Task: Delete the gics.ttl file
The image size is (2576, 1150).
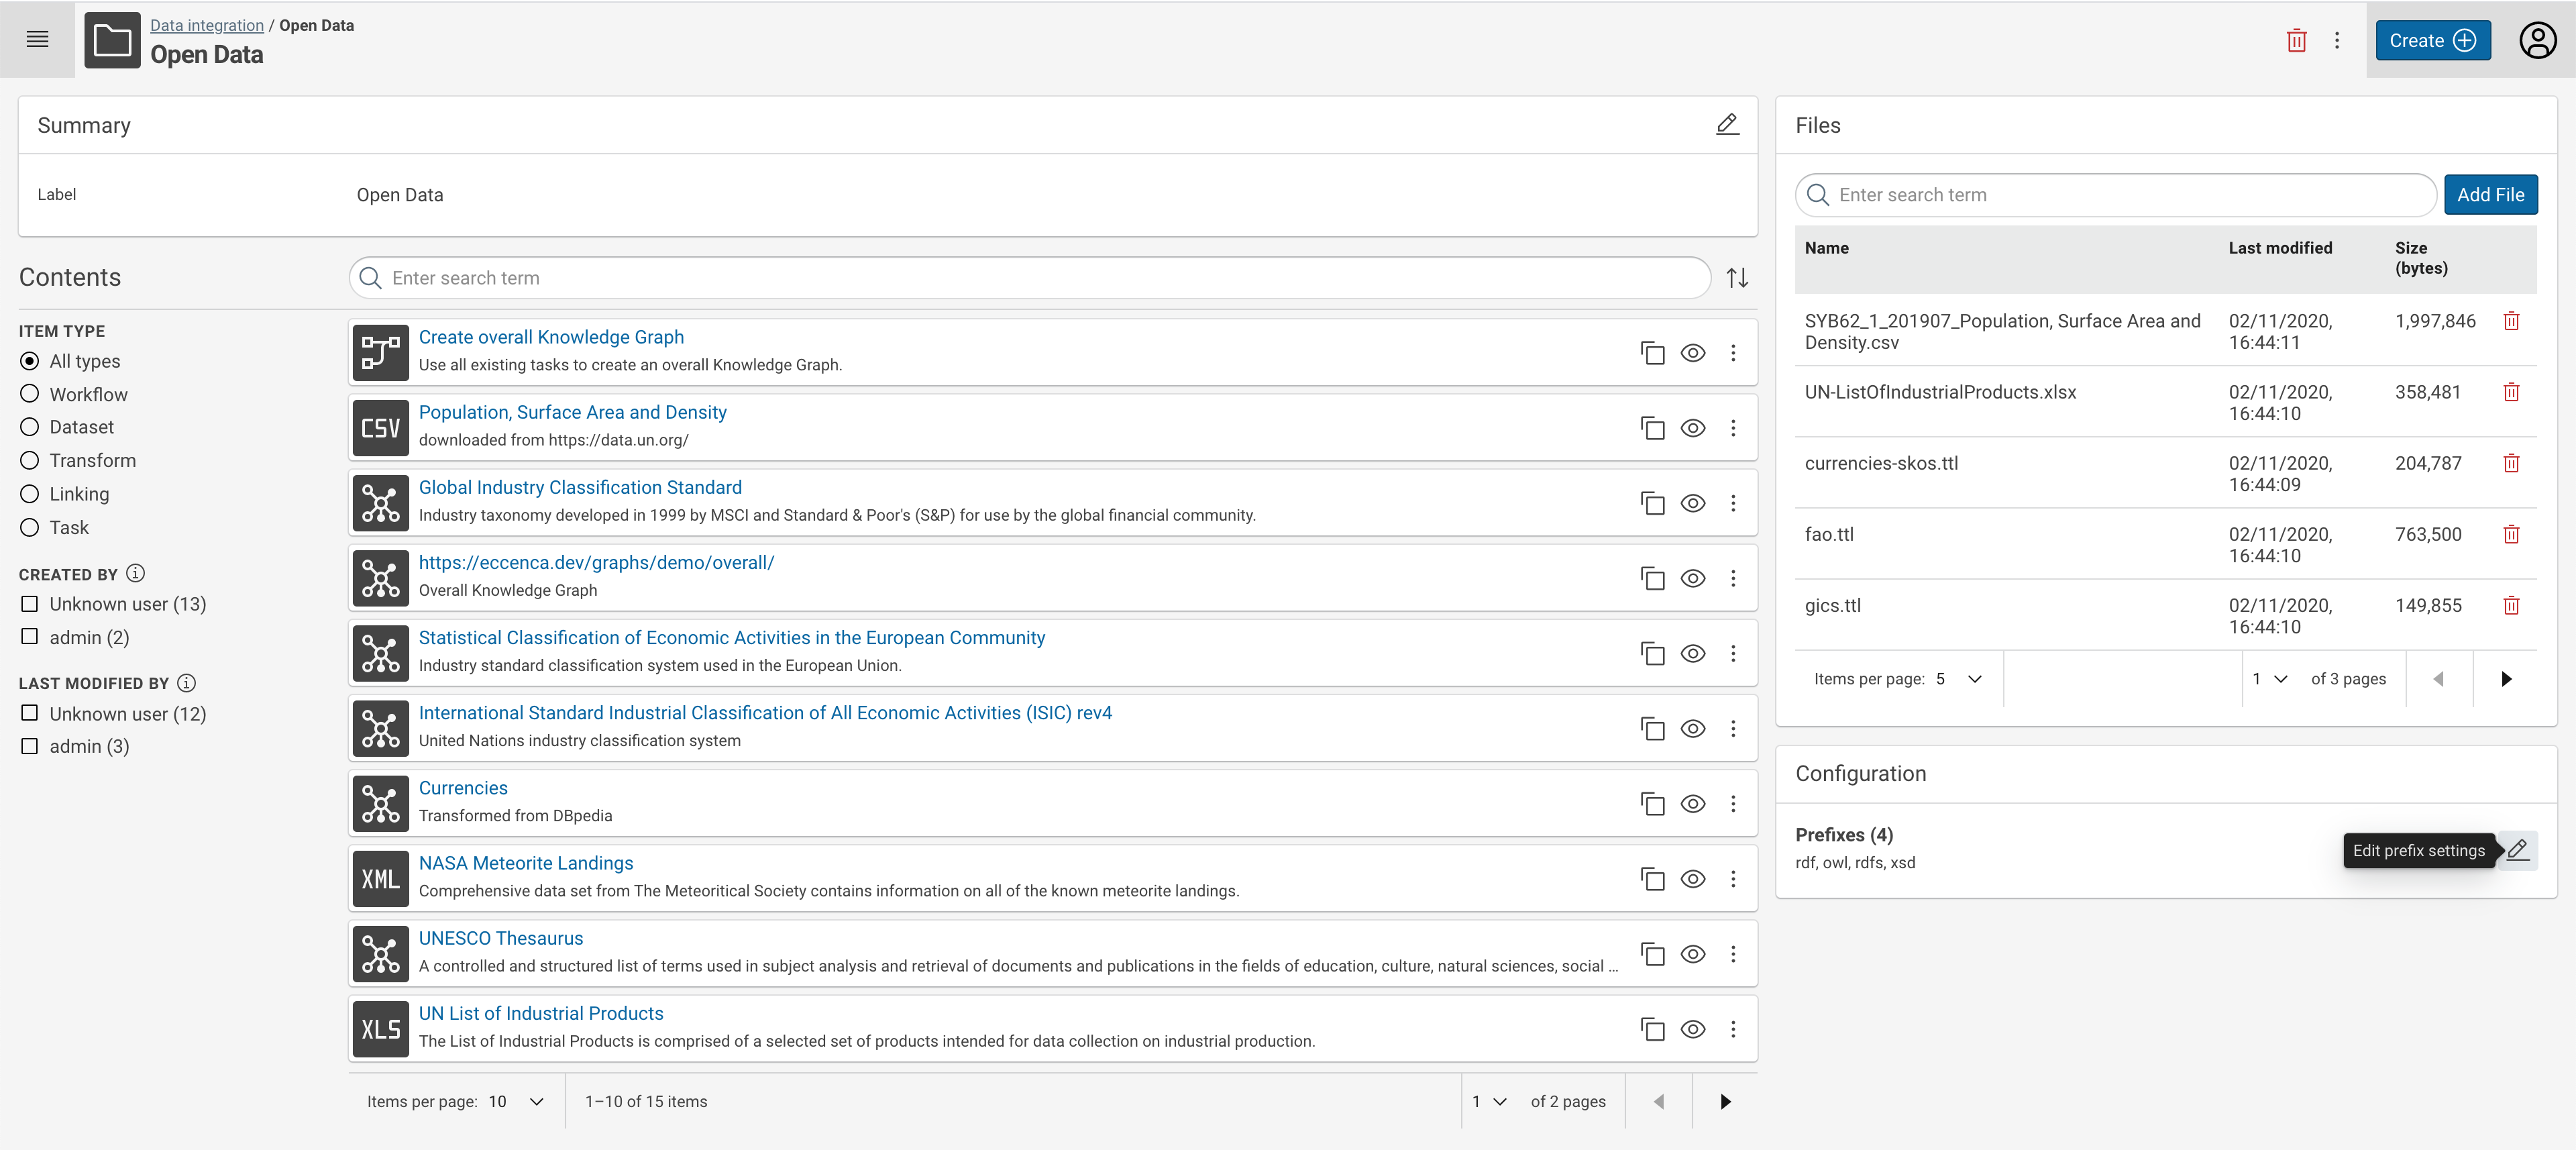Action: (2512, 605)
